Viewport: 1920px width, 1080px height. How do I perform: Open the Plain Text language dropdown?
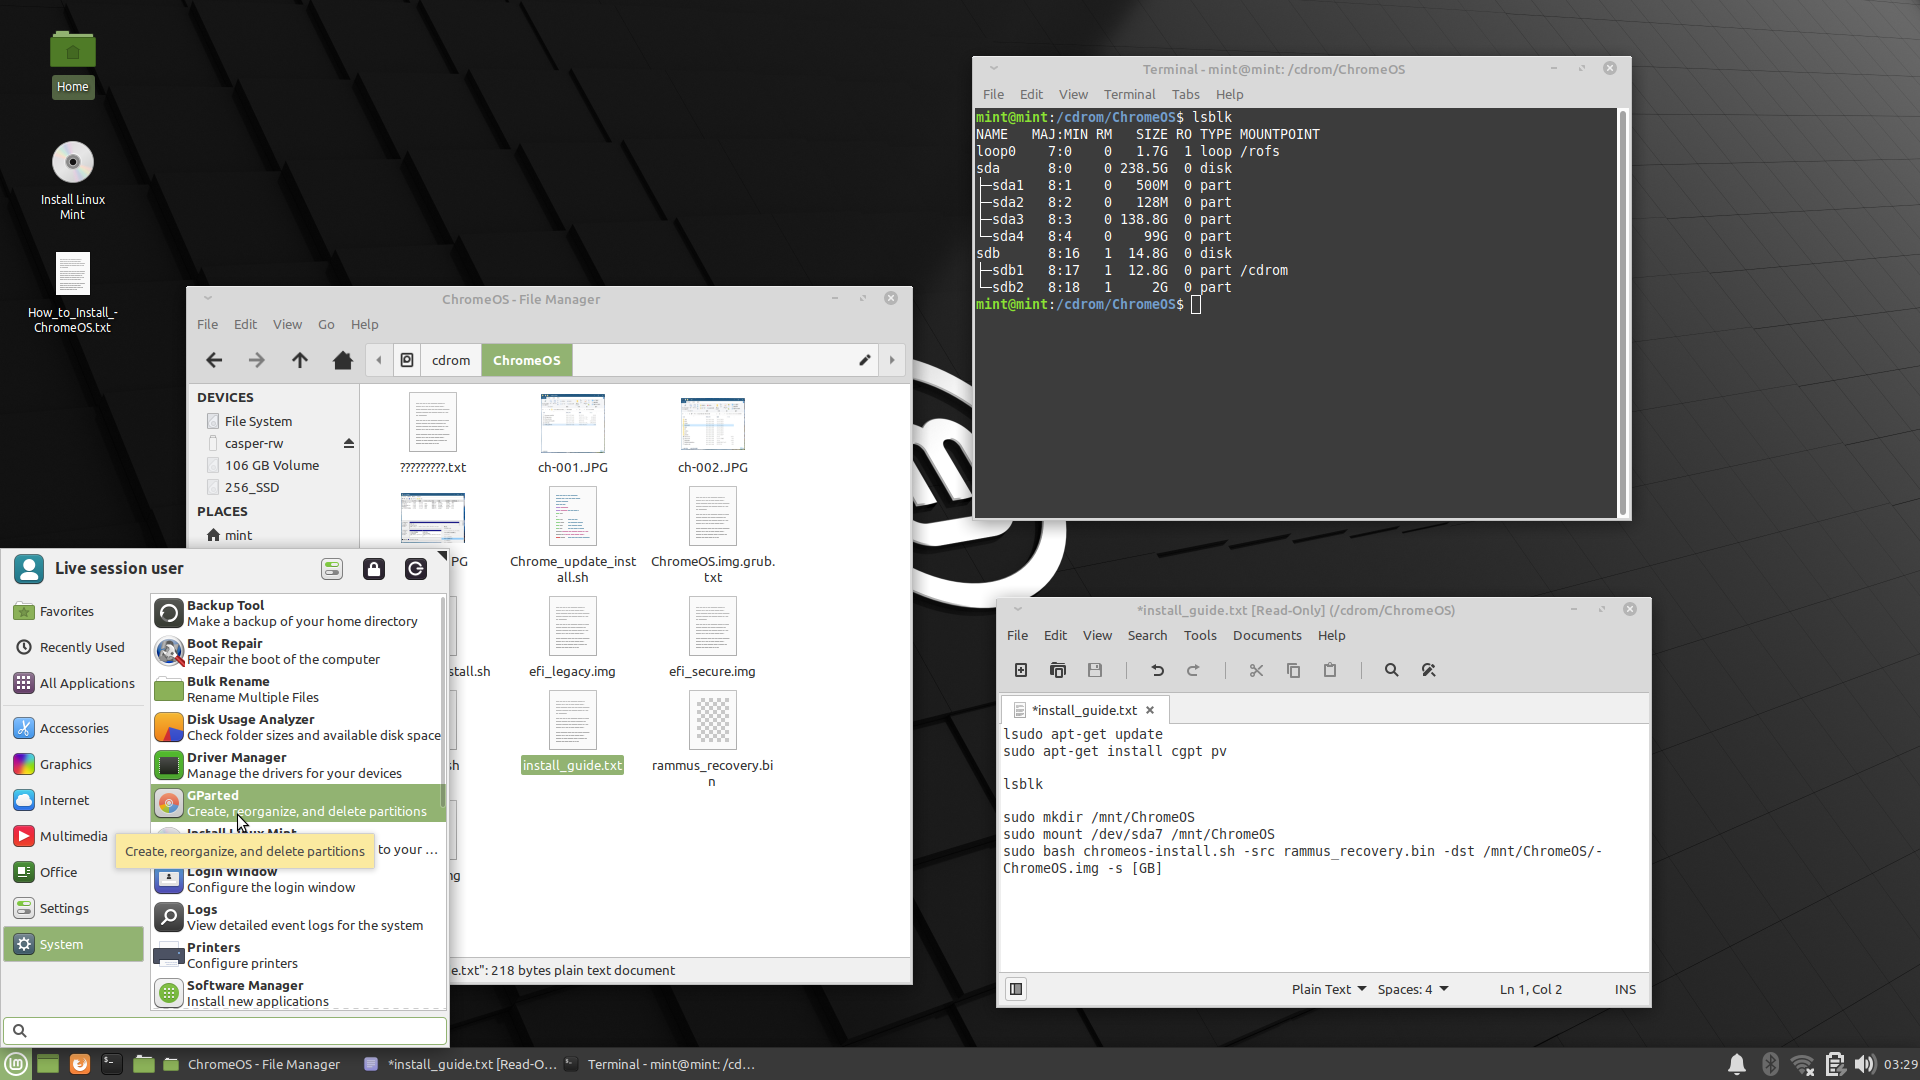click(x=1328, y=989)
